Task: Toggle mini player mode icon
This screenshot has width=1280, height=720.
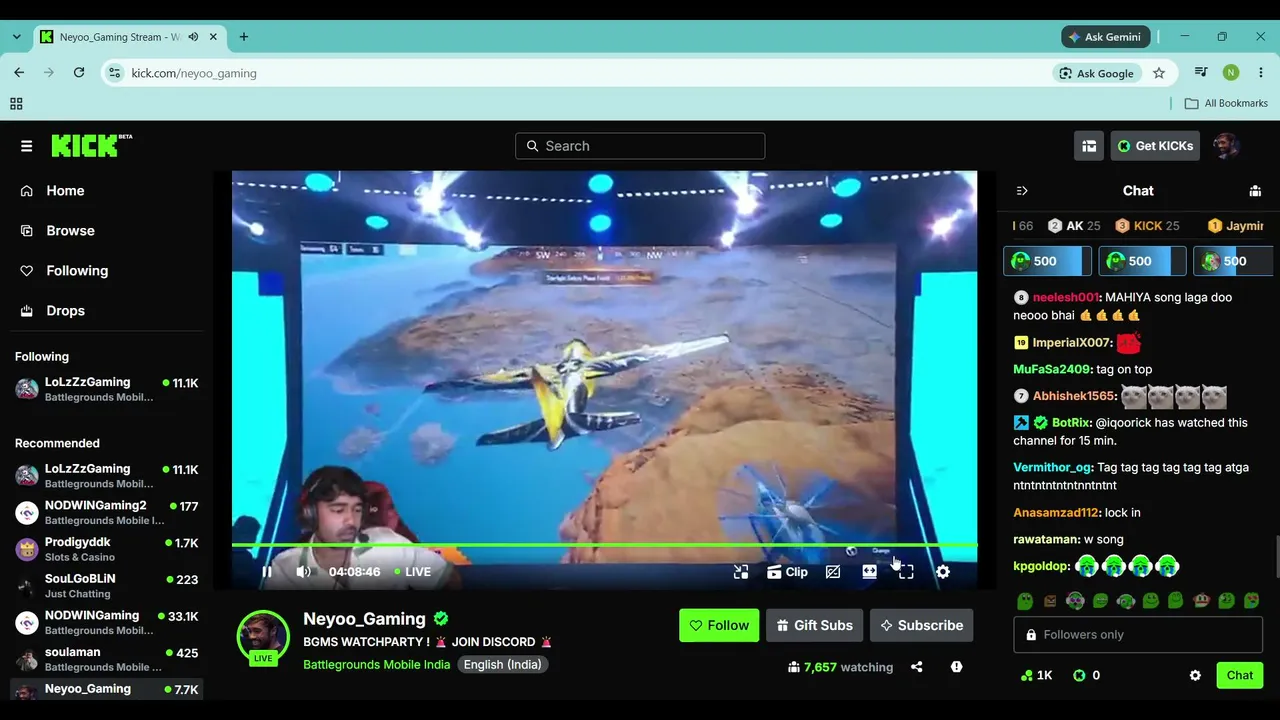Action: pos(741,572)
